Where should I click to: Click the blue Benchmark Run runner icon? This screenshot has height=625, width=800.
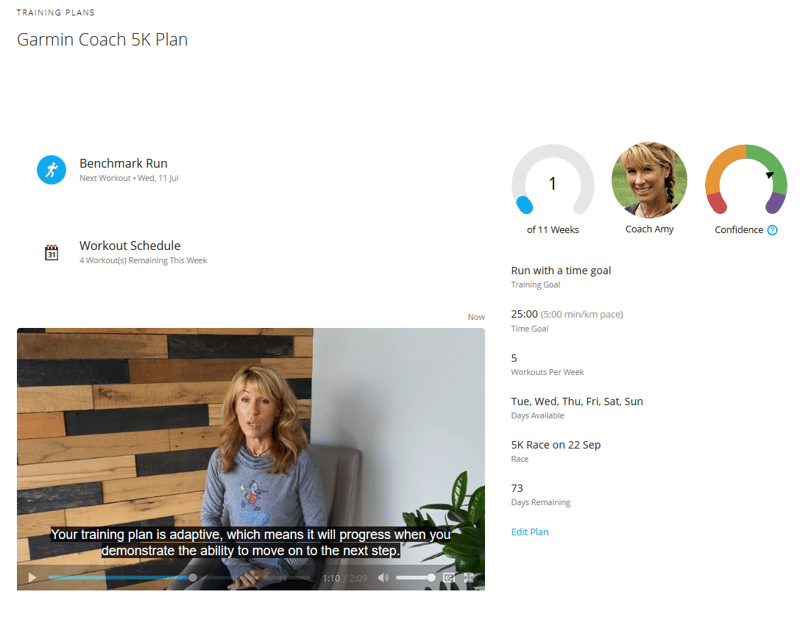pyautogui.click(x=52, y=170)
